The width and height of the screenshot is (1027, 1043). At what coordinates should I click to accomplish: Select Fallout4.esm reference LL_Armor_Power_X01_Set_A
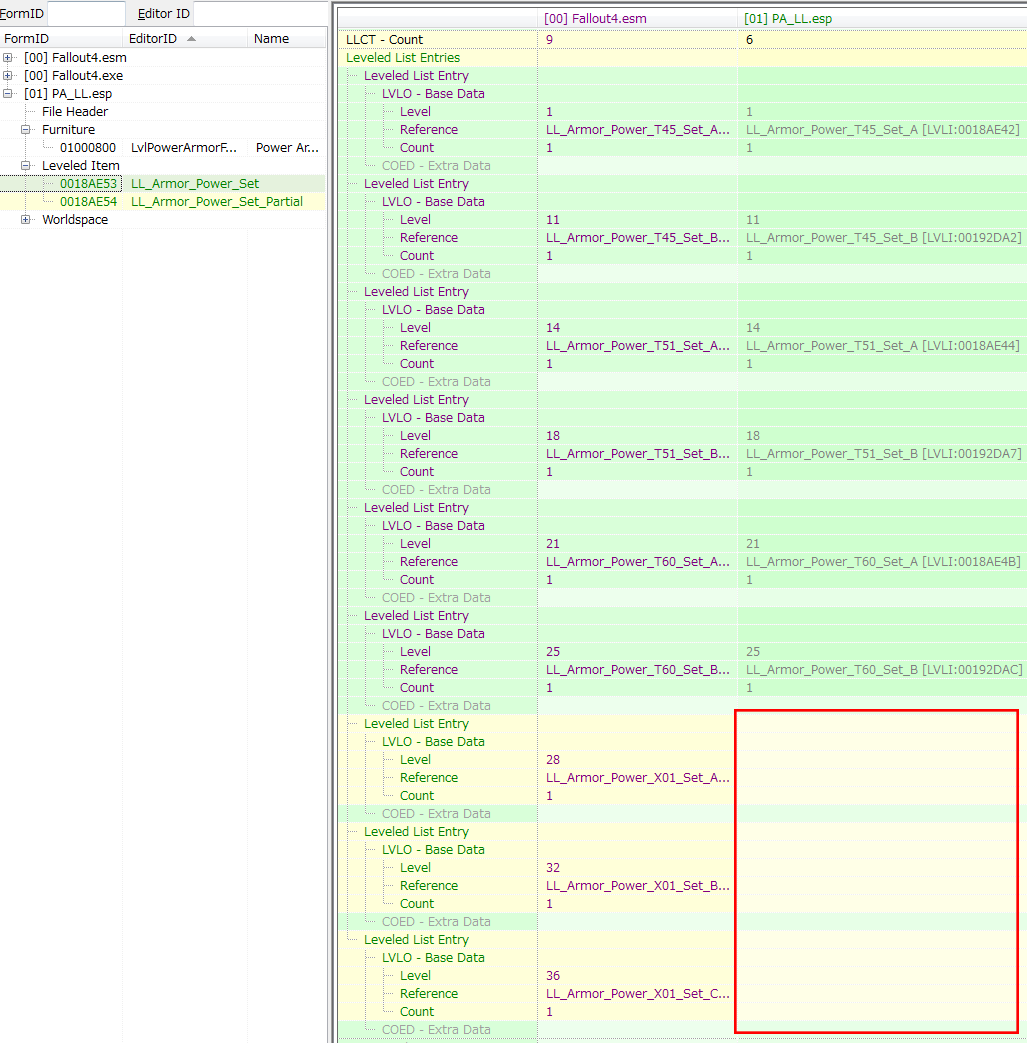[x=637, y=778]
